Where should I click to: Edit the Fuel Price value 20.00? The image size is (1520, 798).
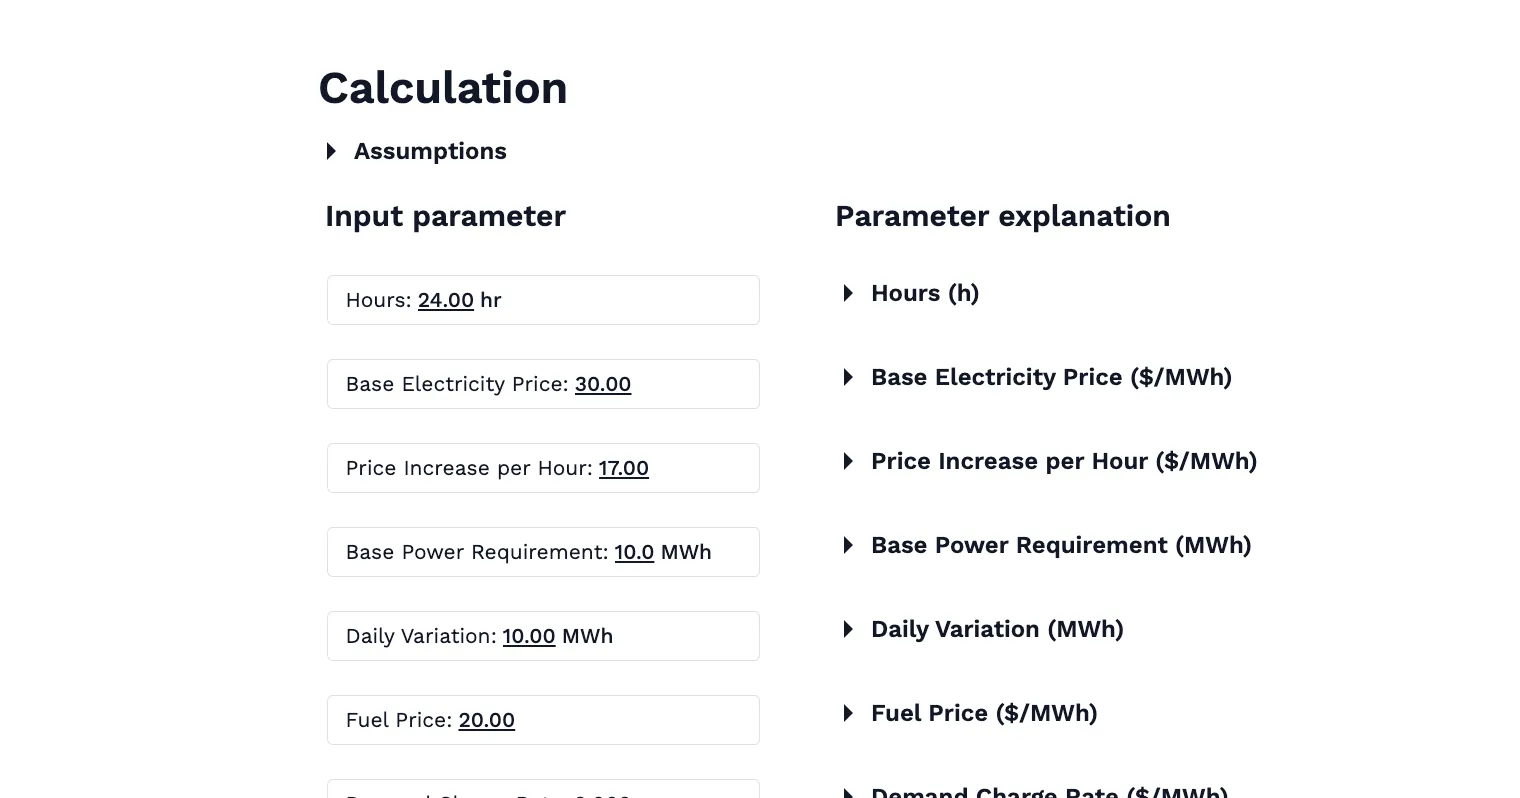tap(486, 720)
